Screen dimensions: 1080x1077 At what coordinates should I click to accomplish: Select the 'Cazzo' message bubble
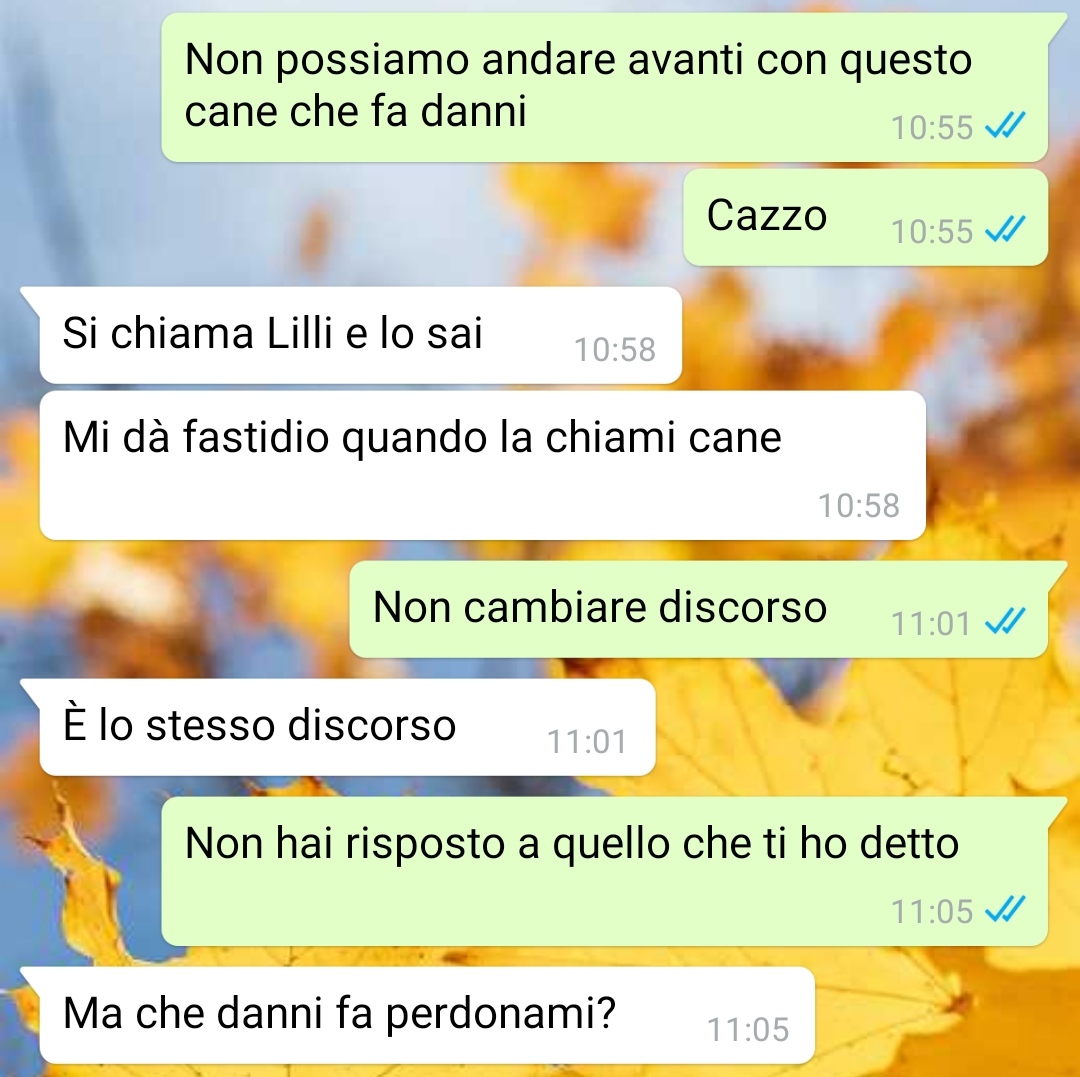click(x=866, y=218)
